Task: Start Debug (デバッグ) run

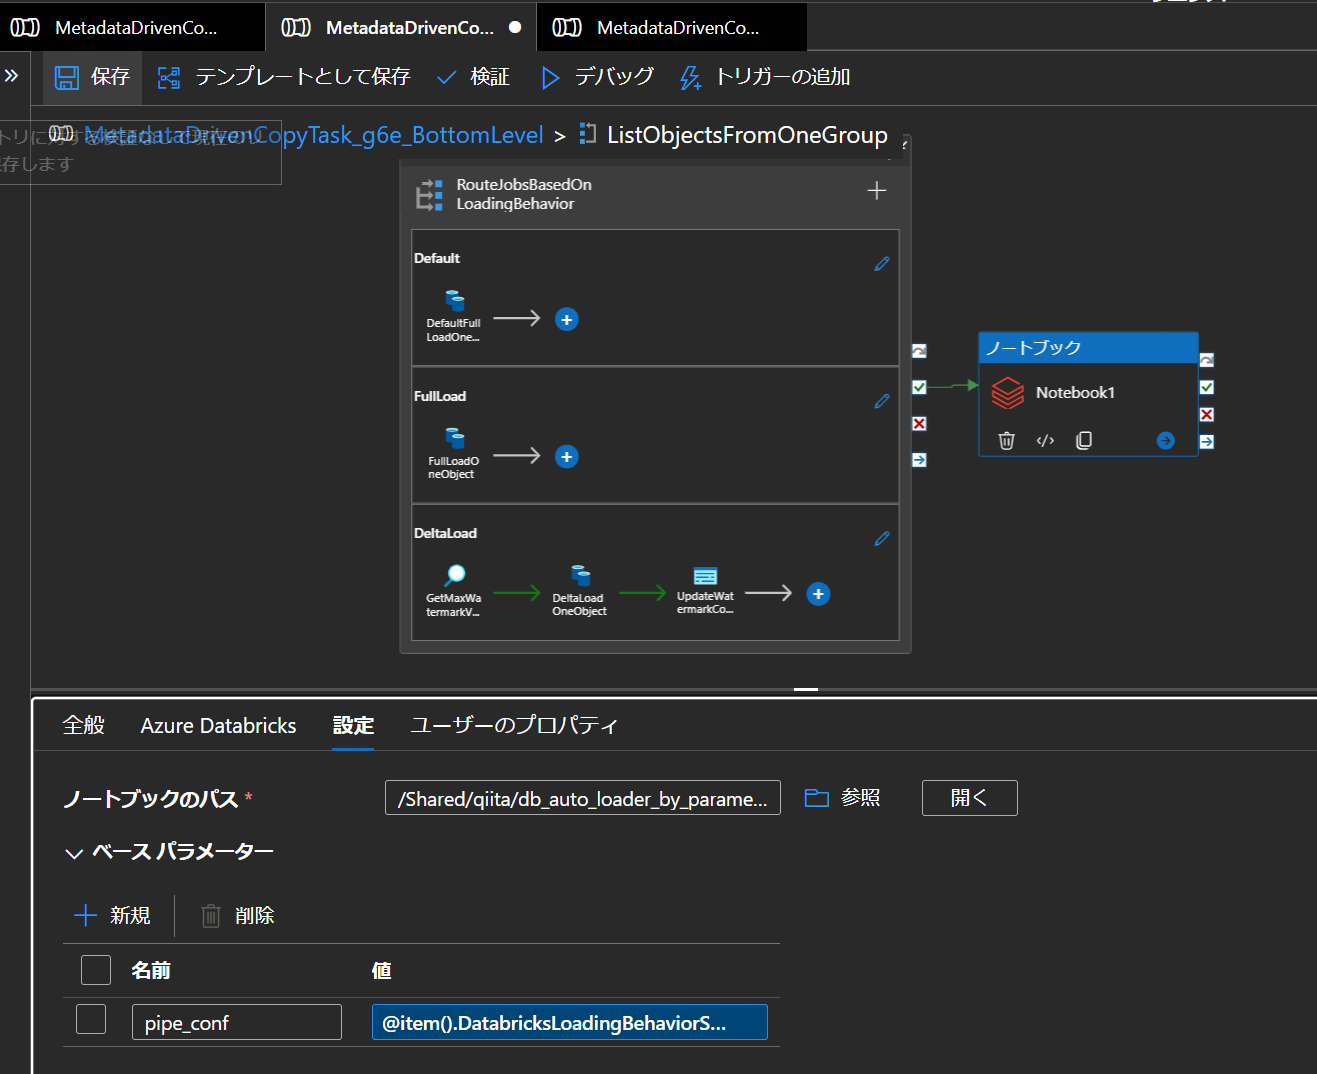Action: [x=597, y=77]
